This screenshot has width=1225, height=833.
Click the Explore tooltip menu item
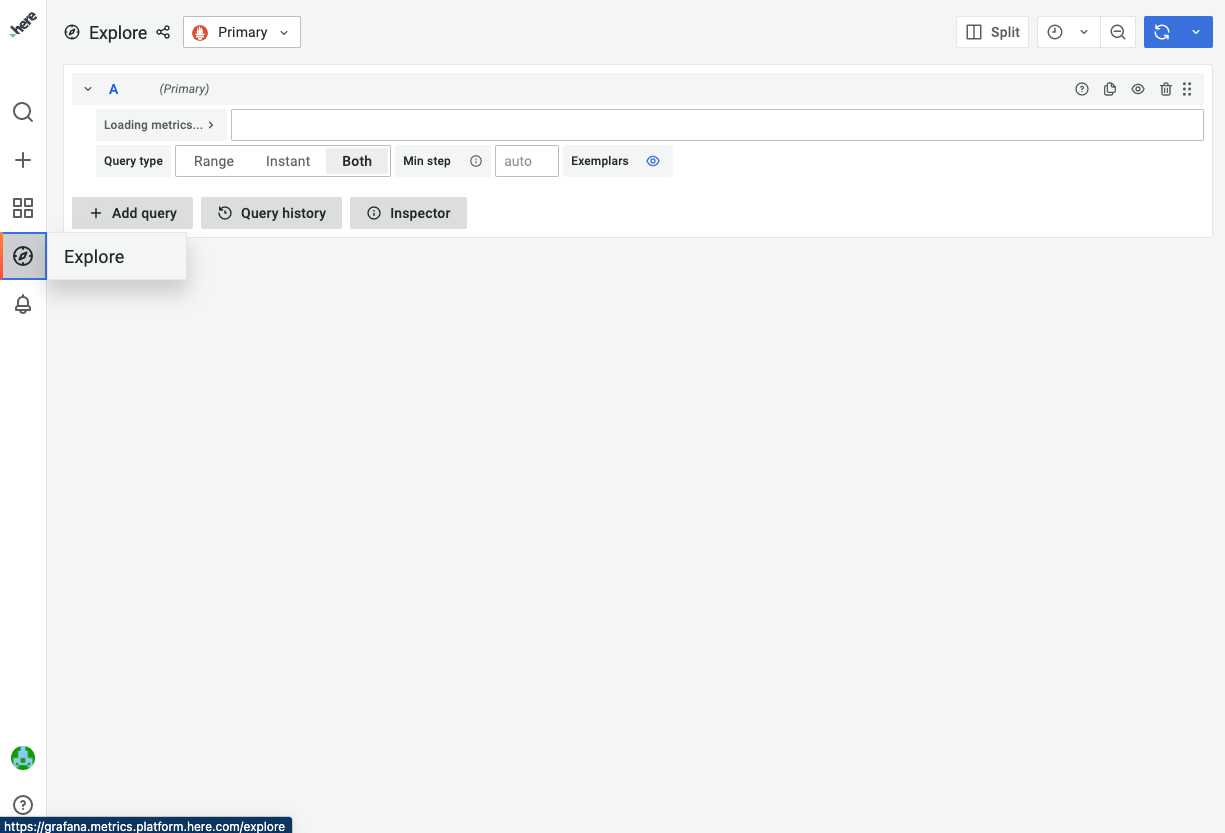coord(117,257)
